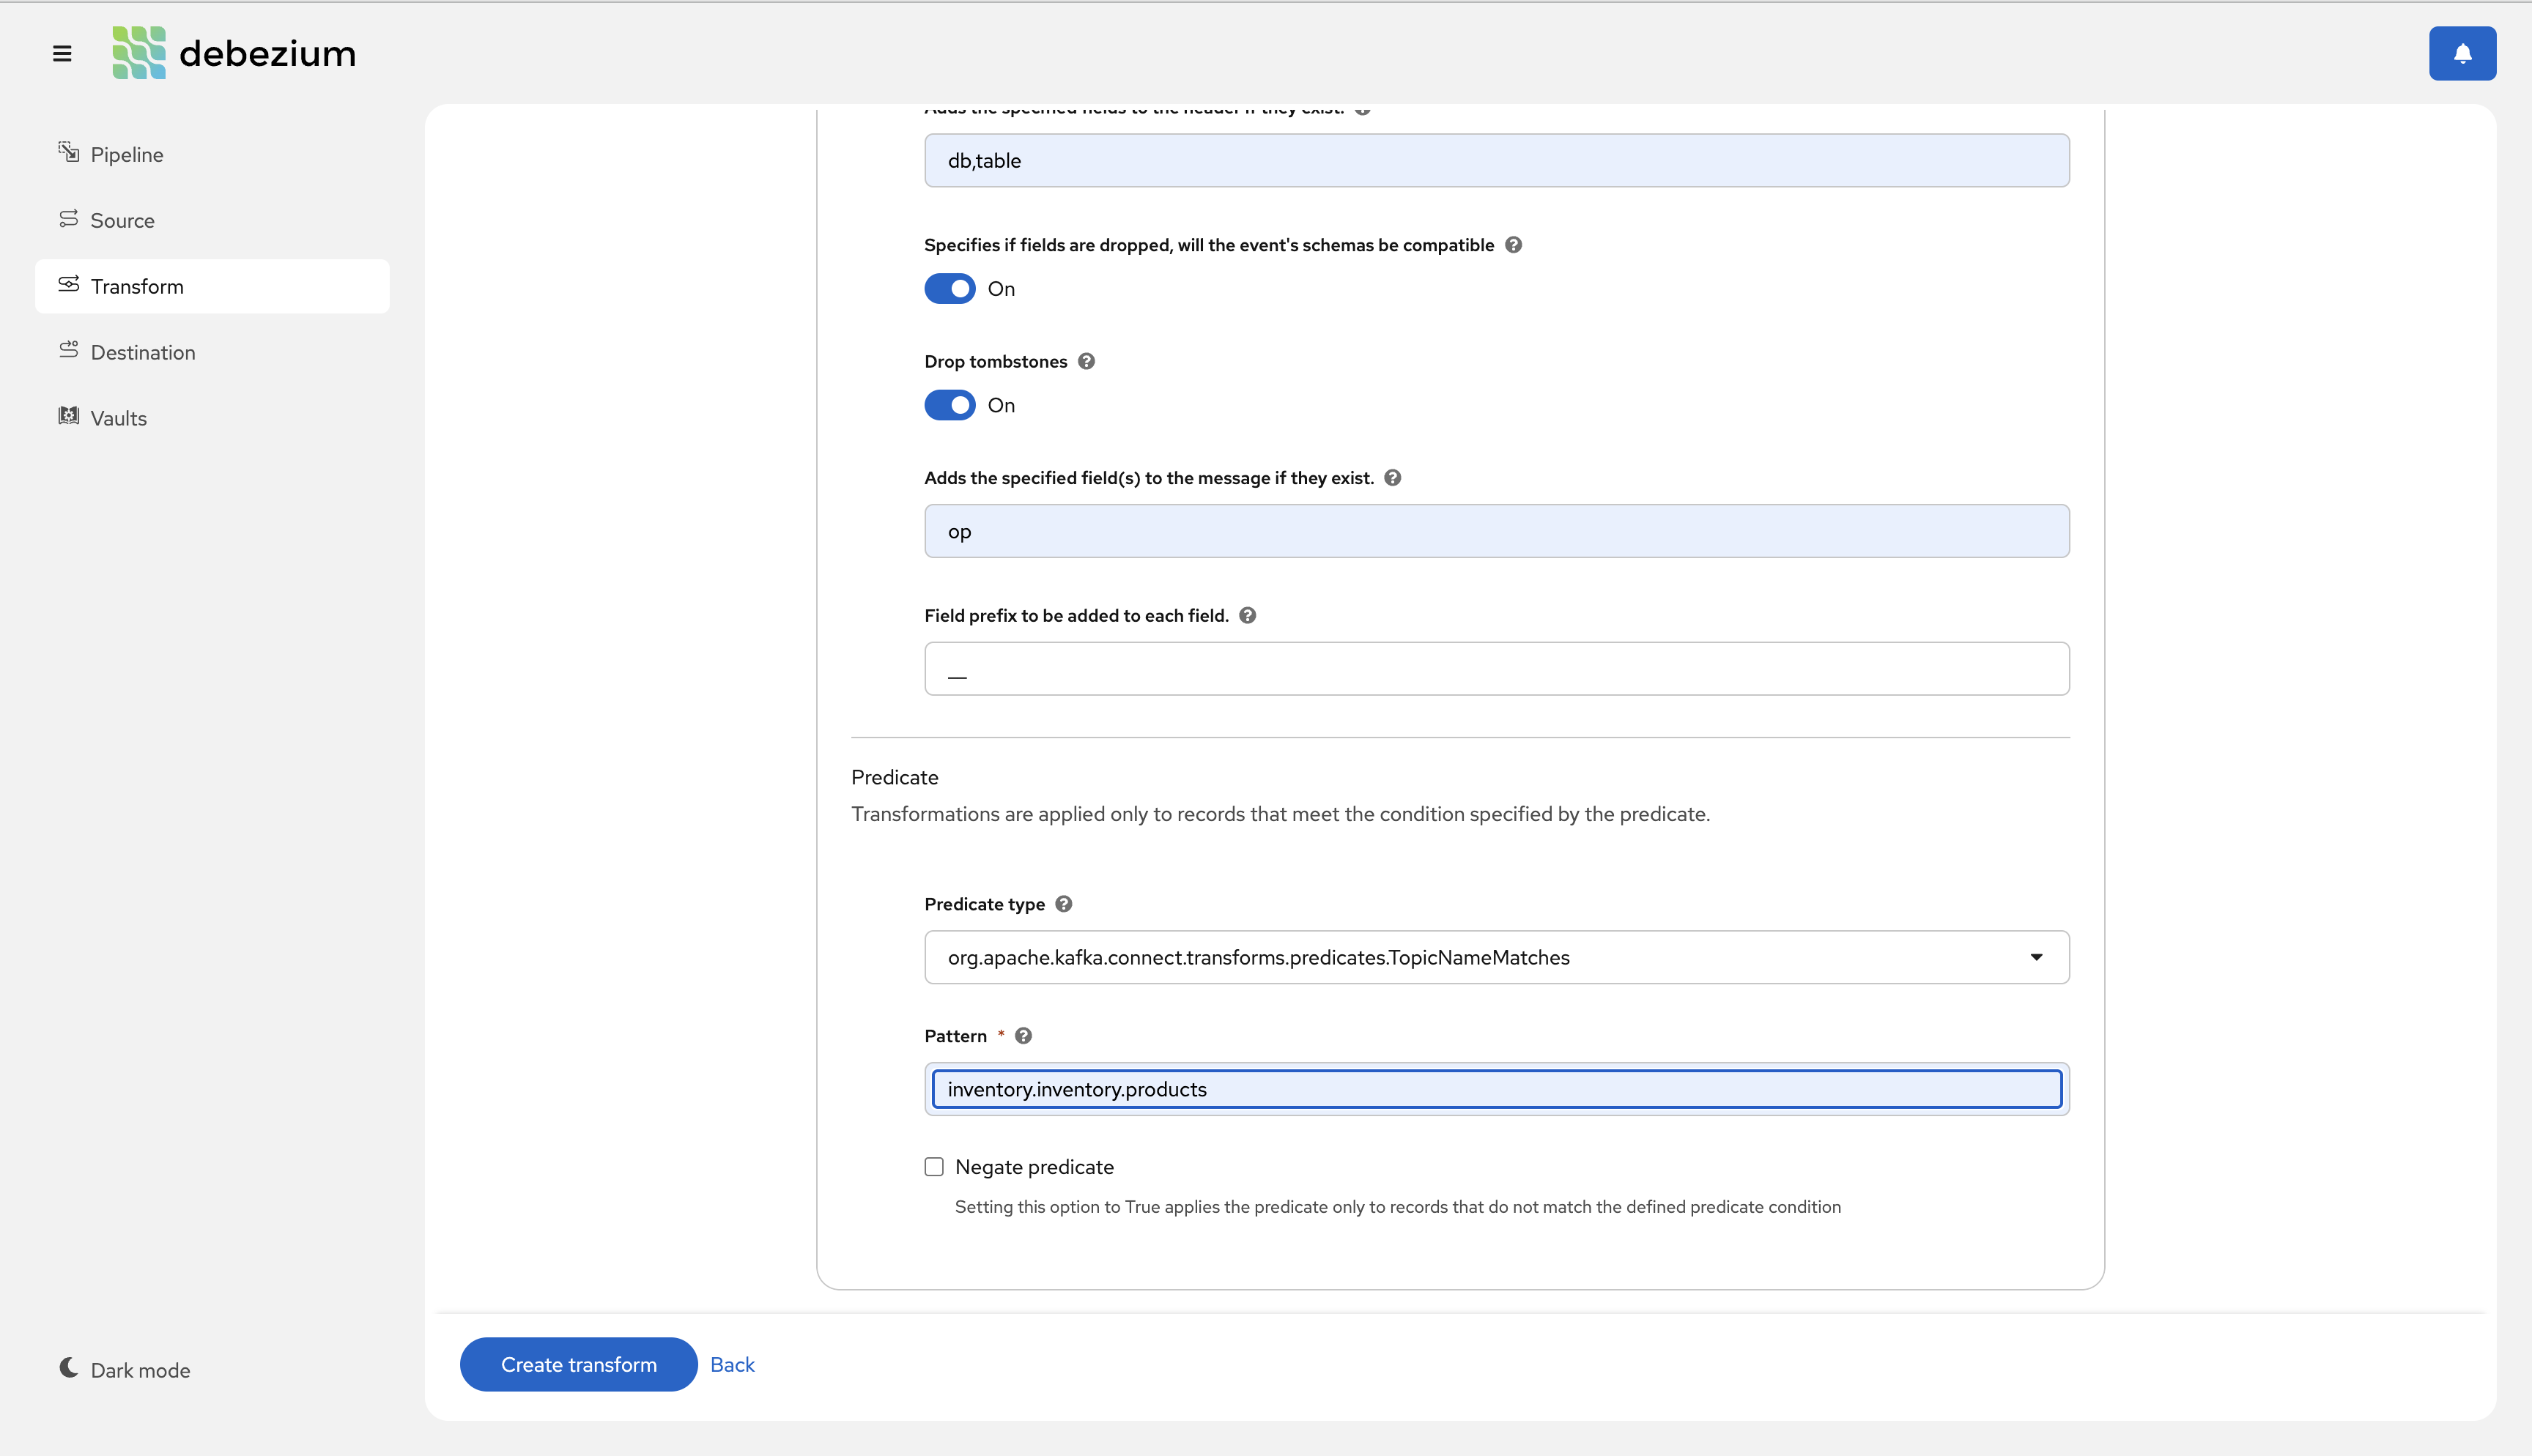Turn off the Drop tombstones switch
The image size is (2532, 1456).
coord(949,405)
